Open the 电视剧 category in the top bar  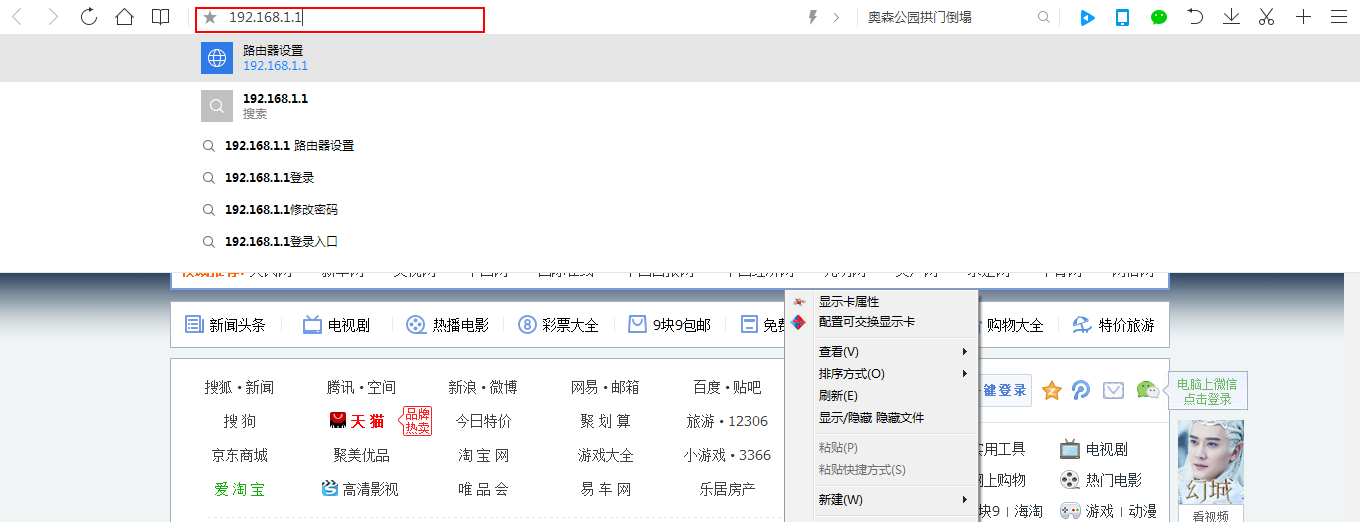337,325
